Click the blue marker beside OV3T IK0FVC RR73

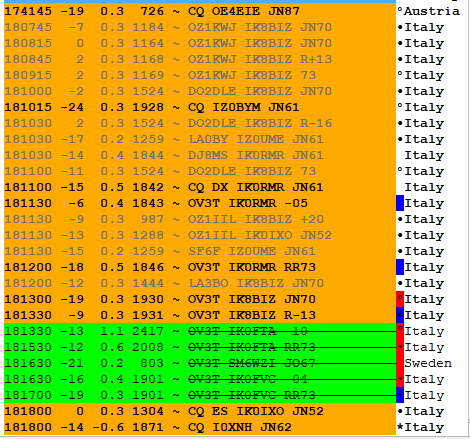pos(400,395)
